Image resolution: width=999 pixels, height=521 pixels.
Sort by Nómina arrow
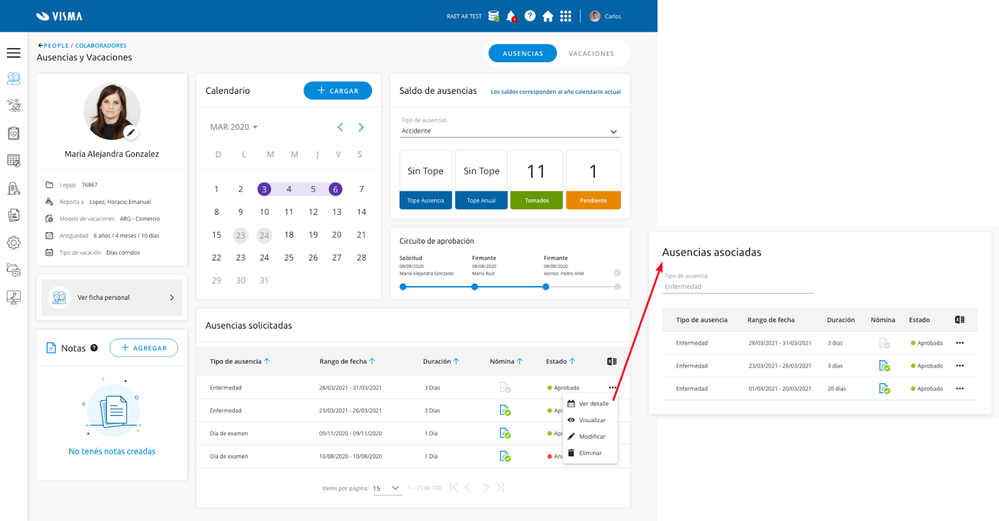pos(519,361)
